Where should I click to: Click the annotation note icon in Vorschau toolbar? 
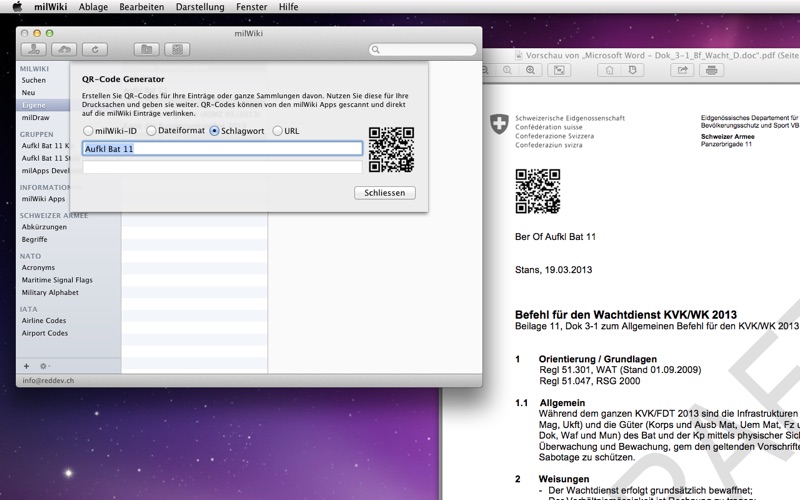click(x=633, y=70)
